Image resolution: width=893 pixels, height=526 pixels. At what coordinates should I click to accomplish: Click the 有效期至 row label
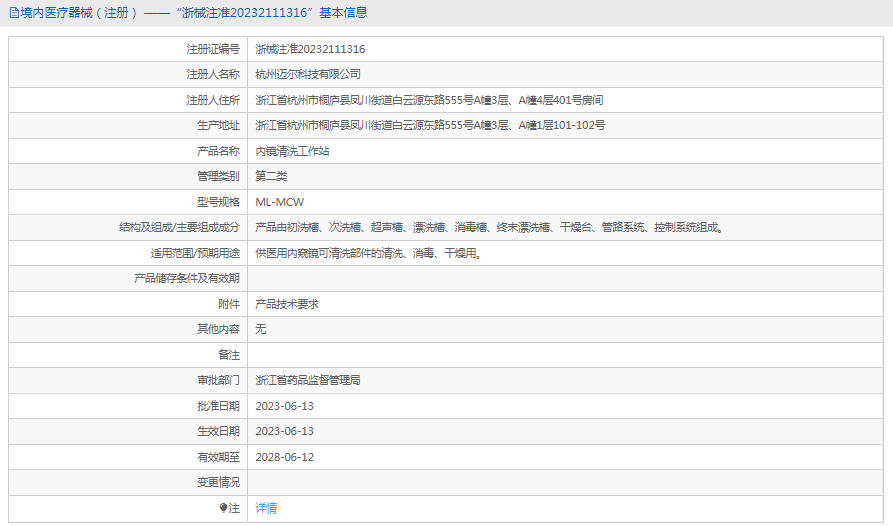[x=218, y=457]
